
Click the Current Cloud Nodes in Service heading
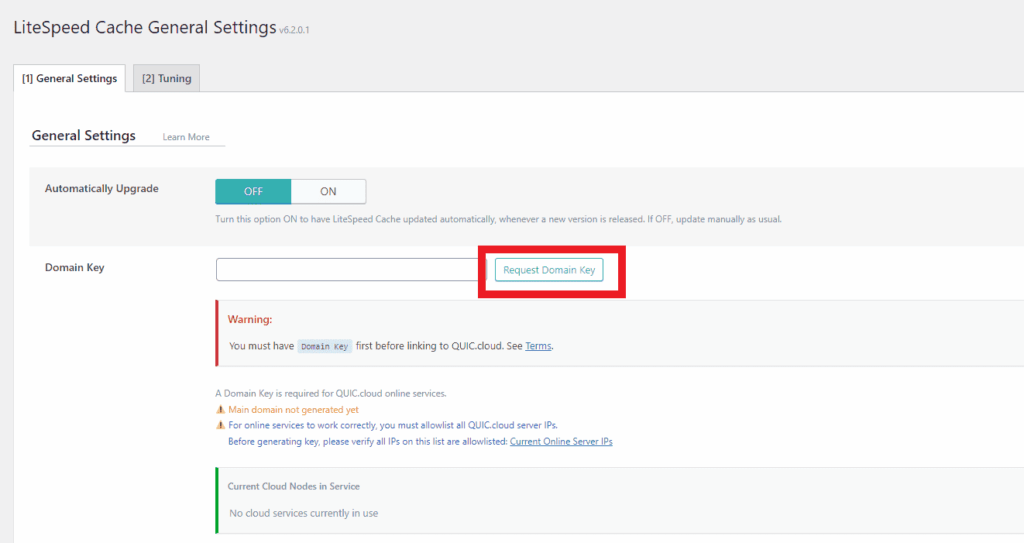point(293,486)
